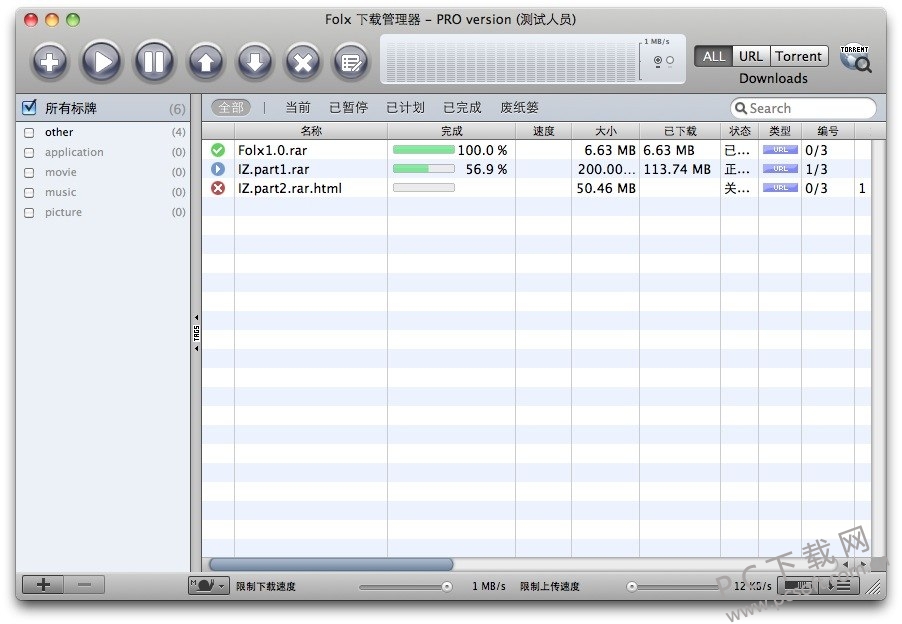Open the snail speed-limit dropdown
The image size is (902, 624).
209,585
